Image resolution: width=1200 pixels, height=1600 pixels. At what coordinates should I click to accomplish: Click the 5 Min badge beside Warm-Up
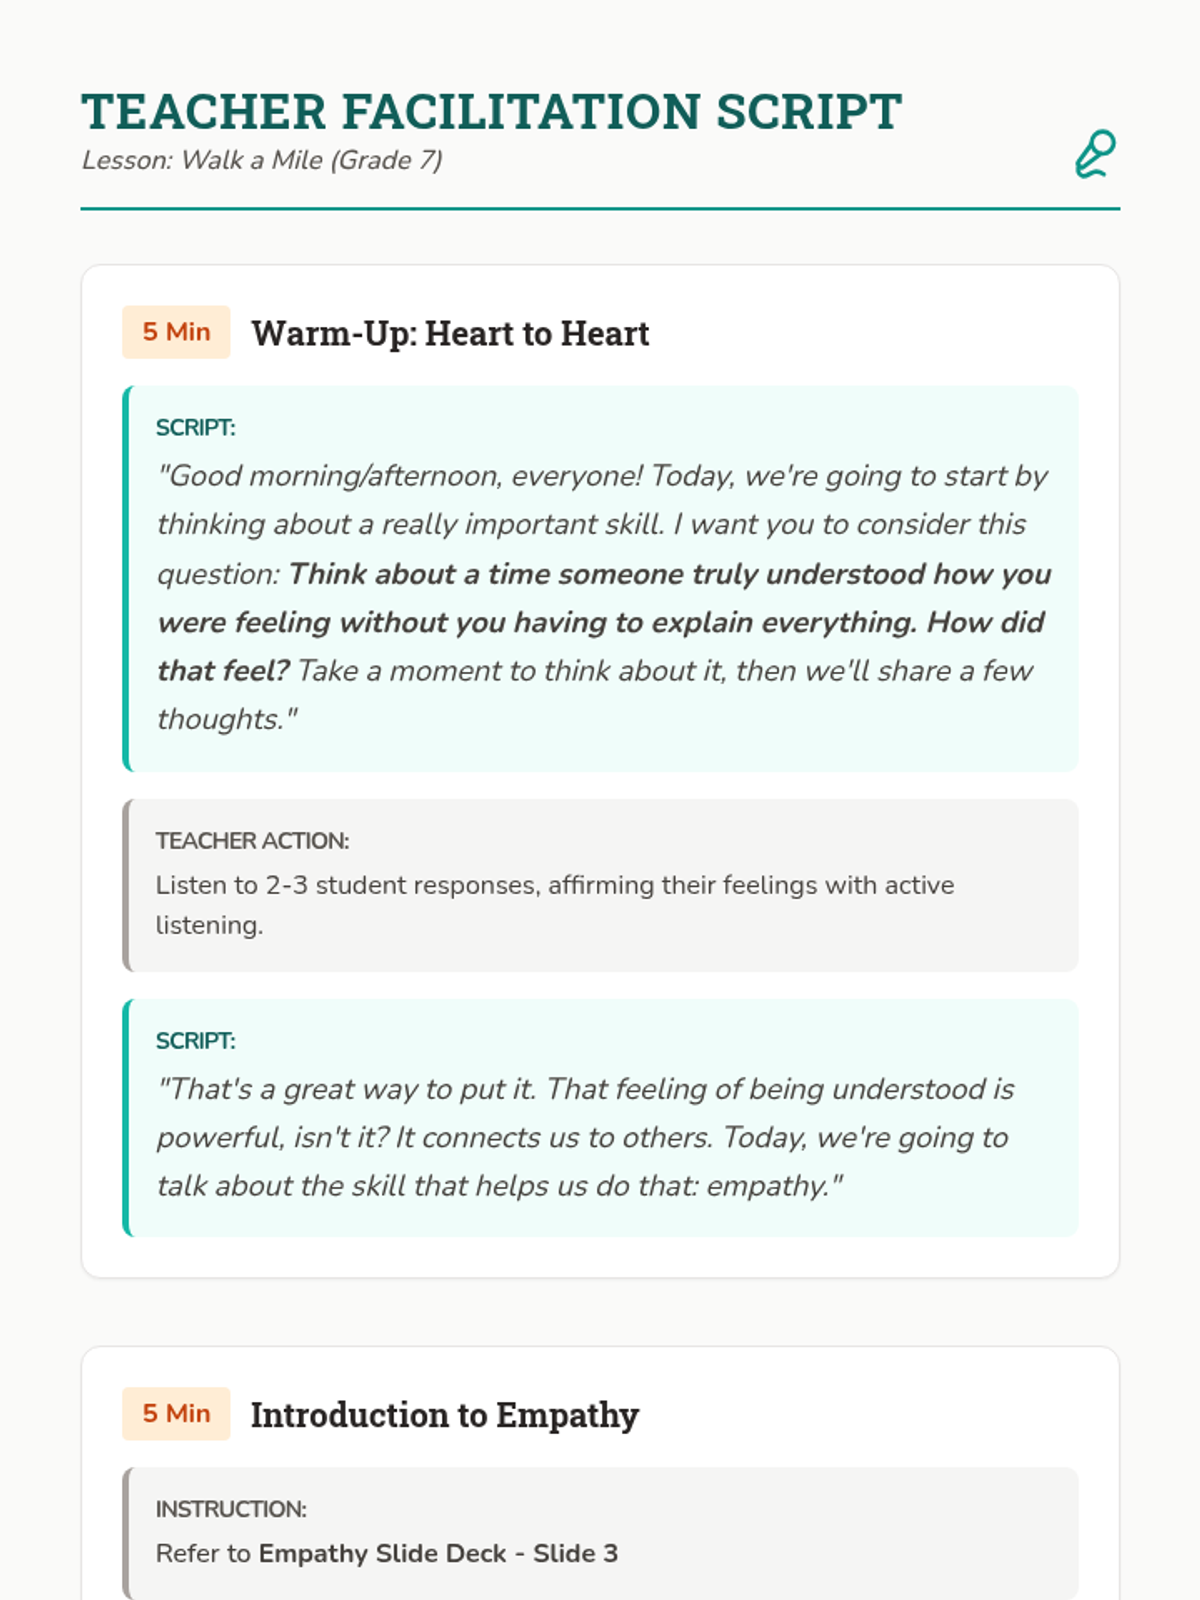(176, 332)
